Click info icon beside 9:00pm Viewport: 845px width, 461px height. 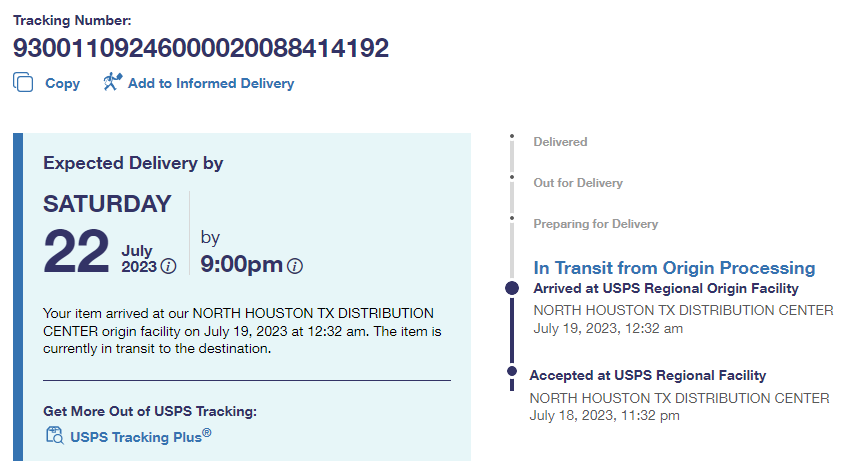point(295,266)
